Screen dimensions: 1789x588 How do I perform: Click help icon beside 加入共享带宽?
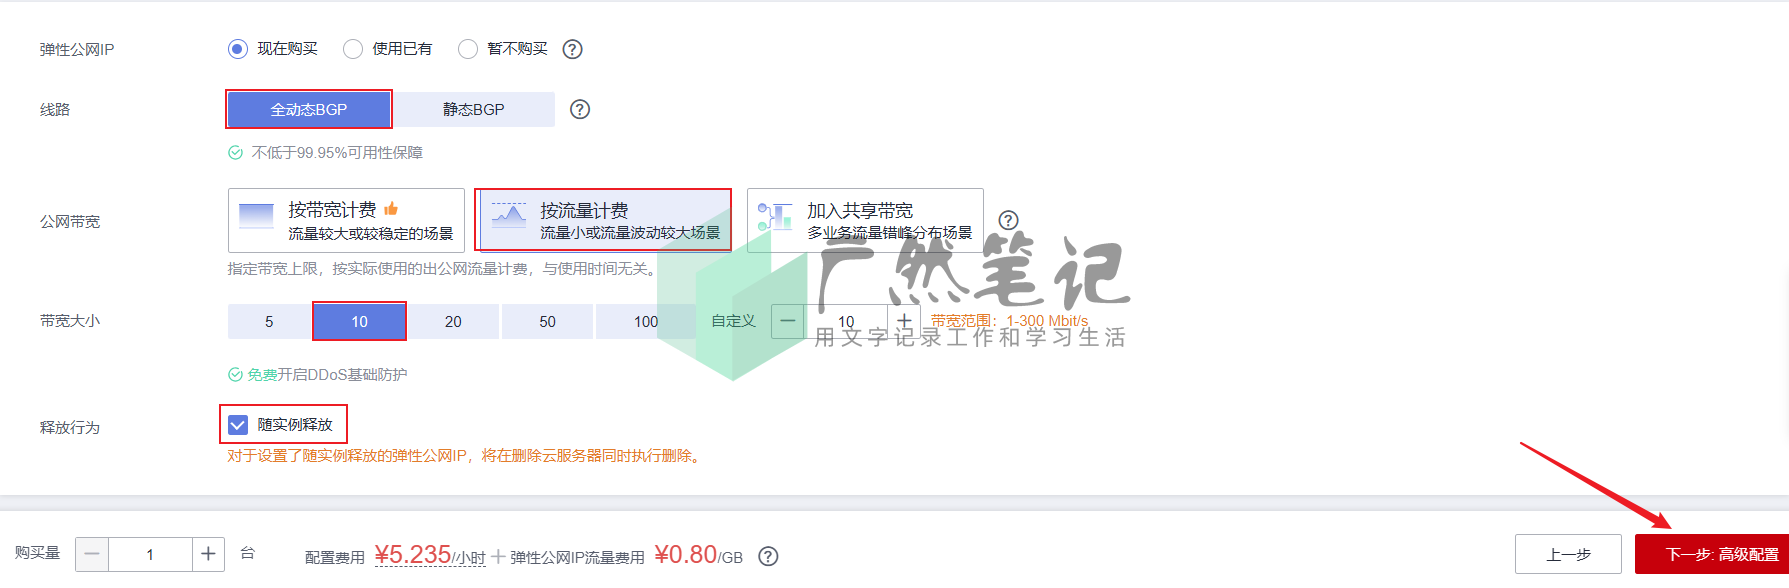click(1009, 220)
